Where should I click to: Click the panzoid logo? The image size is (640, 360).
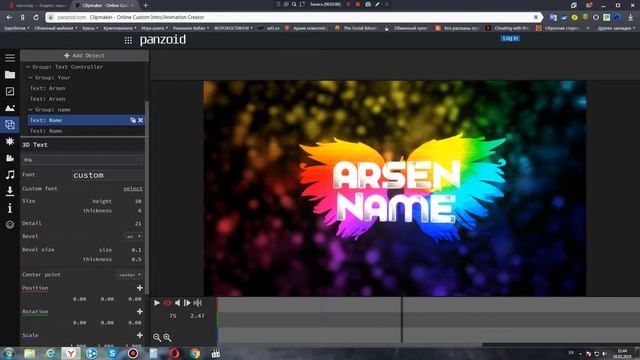163,40
